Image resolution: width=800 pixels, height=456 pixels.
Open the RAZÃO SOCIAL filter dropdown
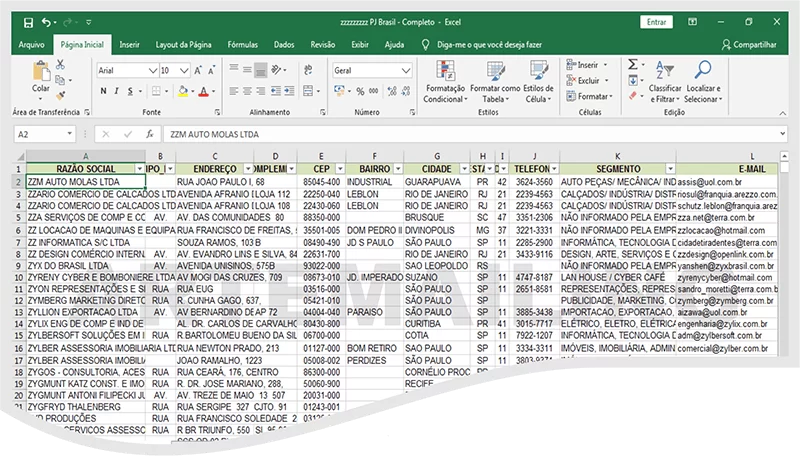point(140,169)
